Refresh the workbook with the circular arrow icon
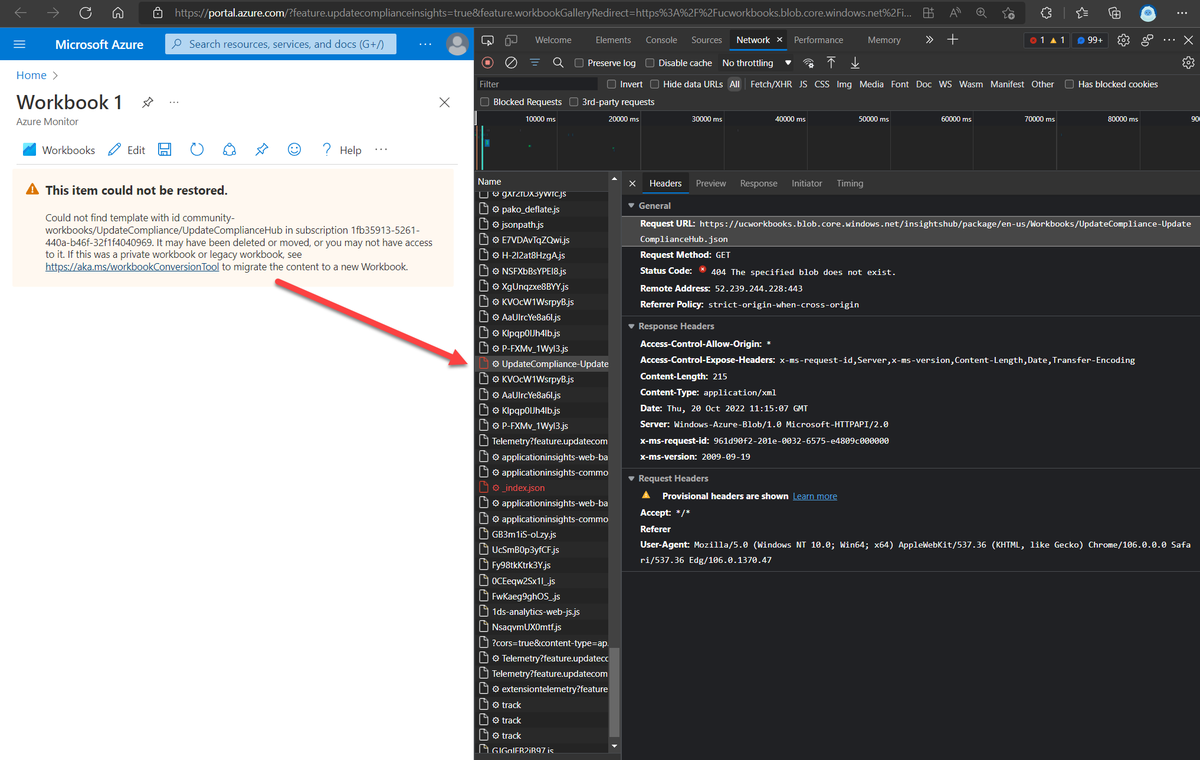The height and width of the screenshot is (760, 1200). click(x=197, y=150)
